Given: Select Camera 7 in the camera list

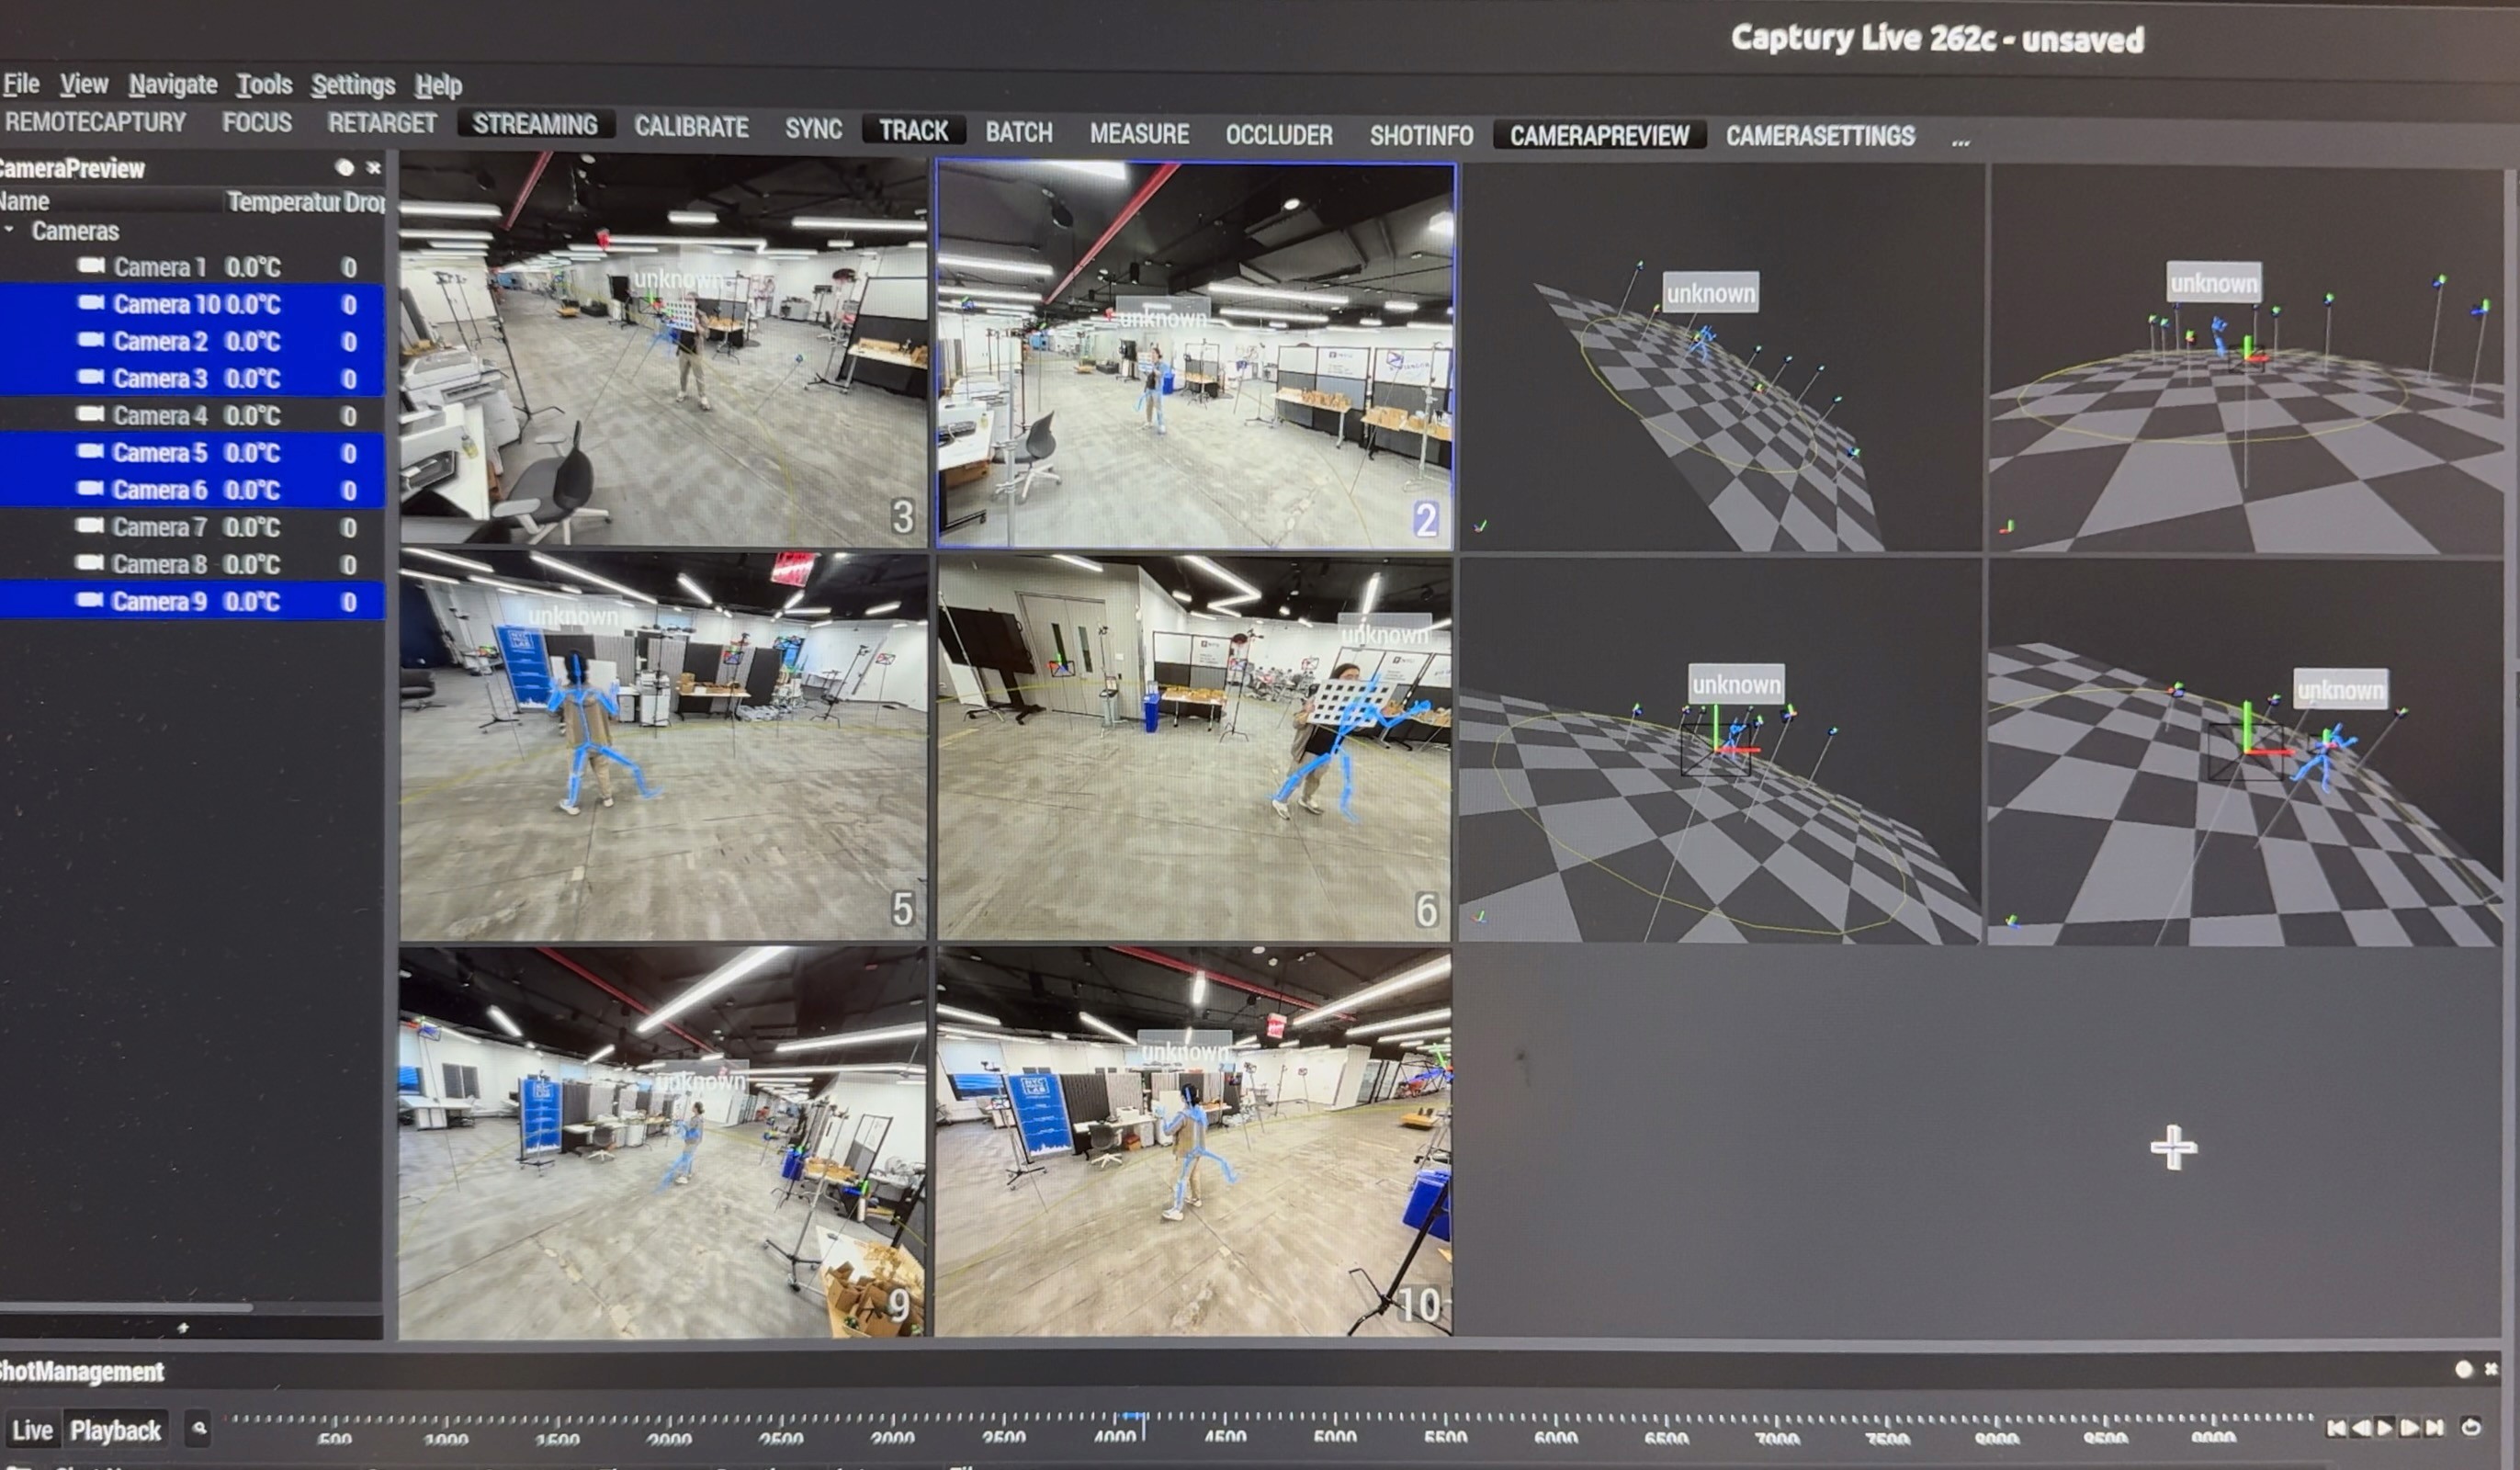Looking at the screenshot, I should point(160,527).
